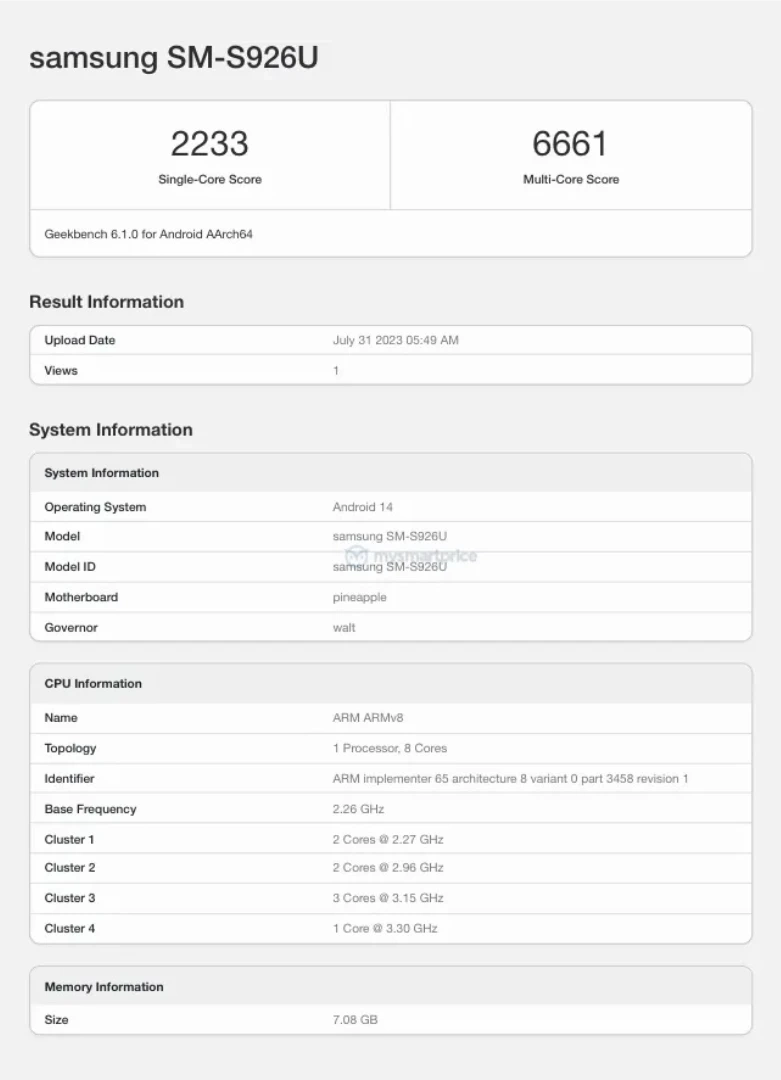Click the Geekbench 6.1.0 for Android AArch64 text
Image resolution: width=781 pixels, height=1080 pixels.
148,234
